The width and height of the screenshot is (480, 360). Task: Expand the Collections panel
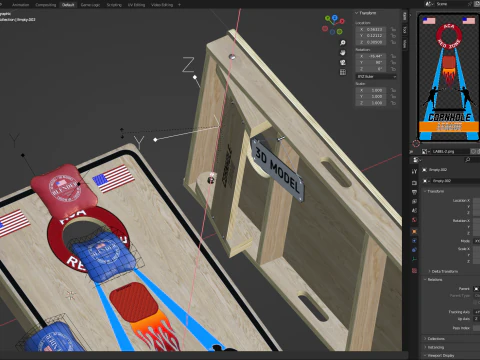click(x=435, y=339)
